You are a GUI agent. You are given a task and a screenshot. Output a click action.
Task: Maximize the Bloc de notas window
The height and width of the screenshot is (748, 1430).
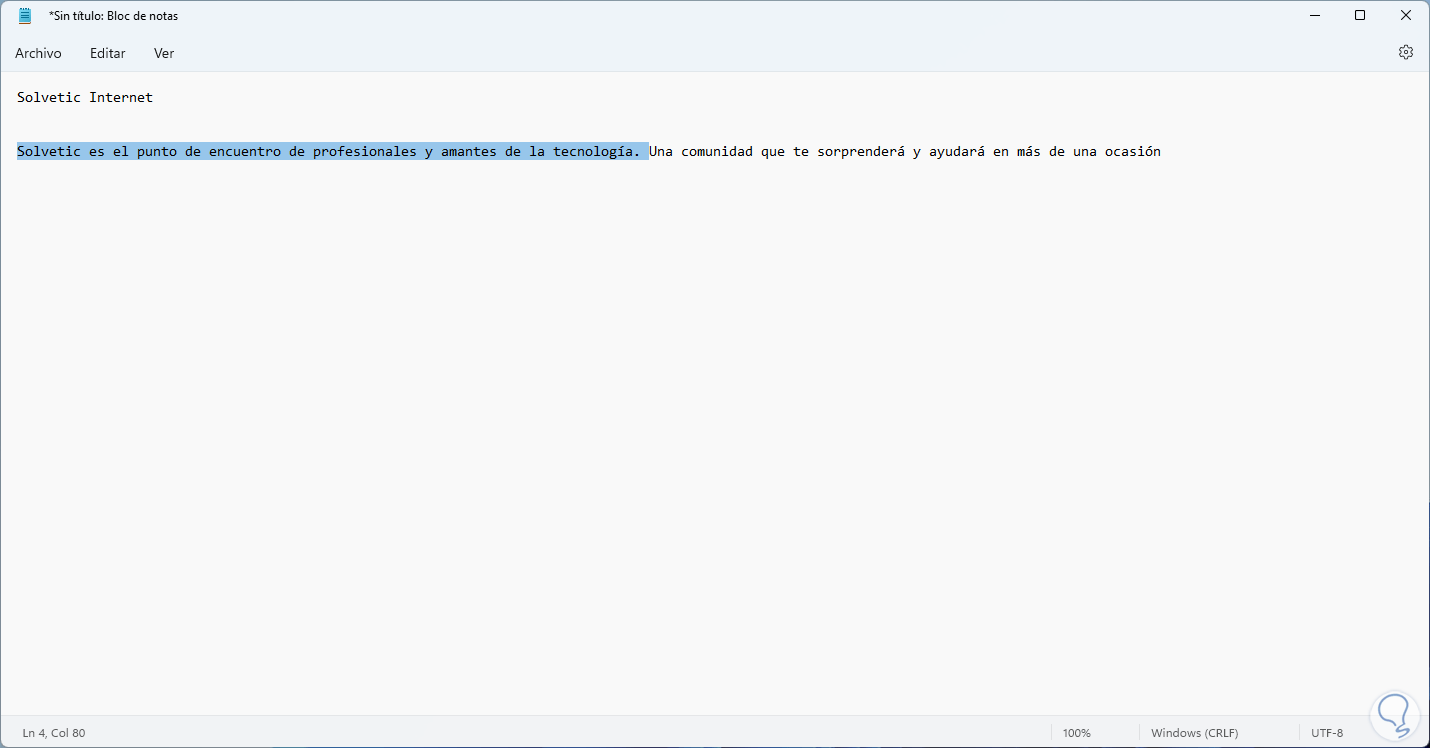click(x=1360, y=15)
